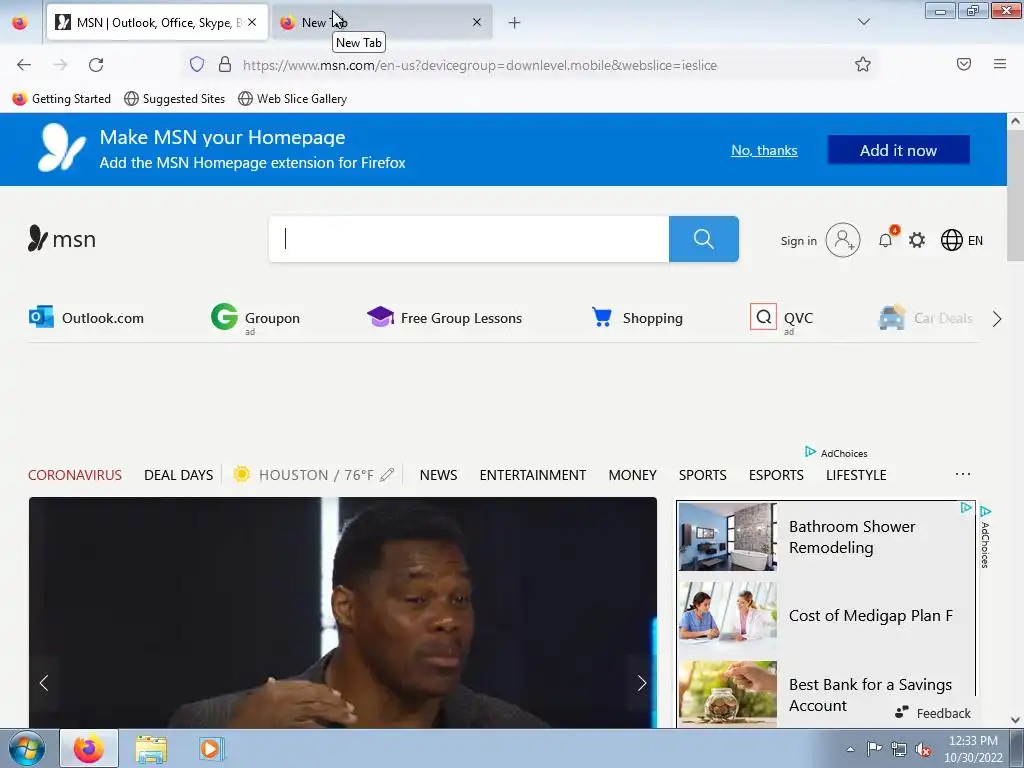The height and width of the screenshot is (768, 1024).
Task: Open the Groupon ad shortcut
Action: (x=255, y=318)
